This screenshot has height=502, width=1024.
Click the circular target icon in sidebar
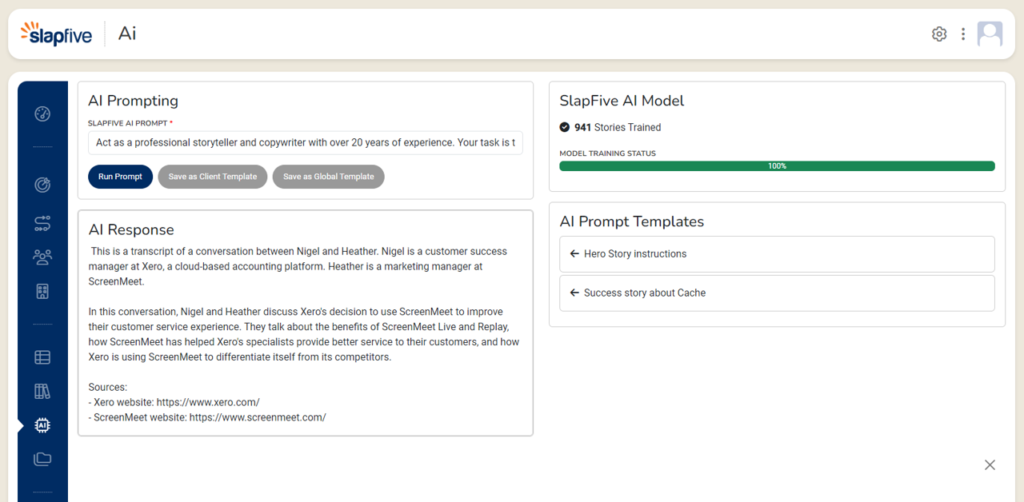point(42,185)
